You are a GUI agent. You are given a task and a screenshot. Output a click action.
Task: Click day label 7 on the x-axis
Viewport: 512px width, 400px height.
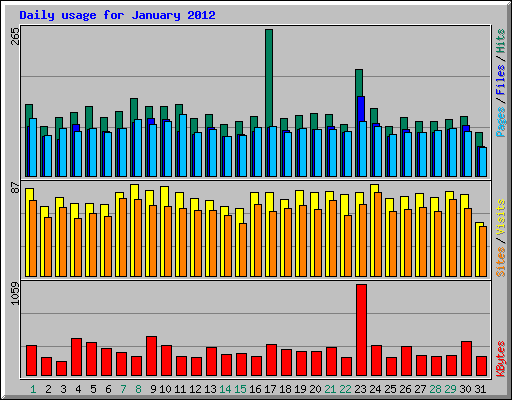click(123, 389)
